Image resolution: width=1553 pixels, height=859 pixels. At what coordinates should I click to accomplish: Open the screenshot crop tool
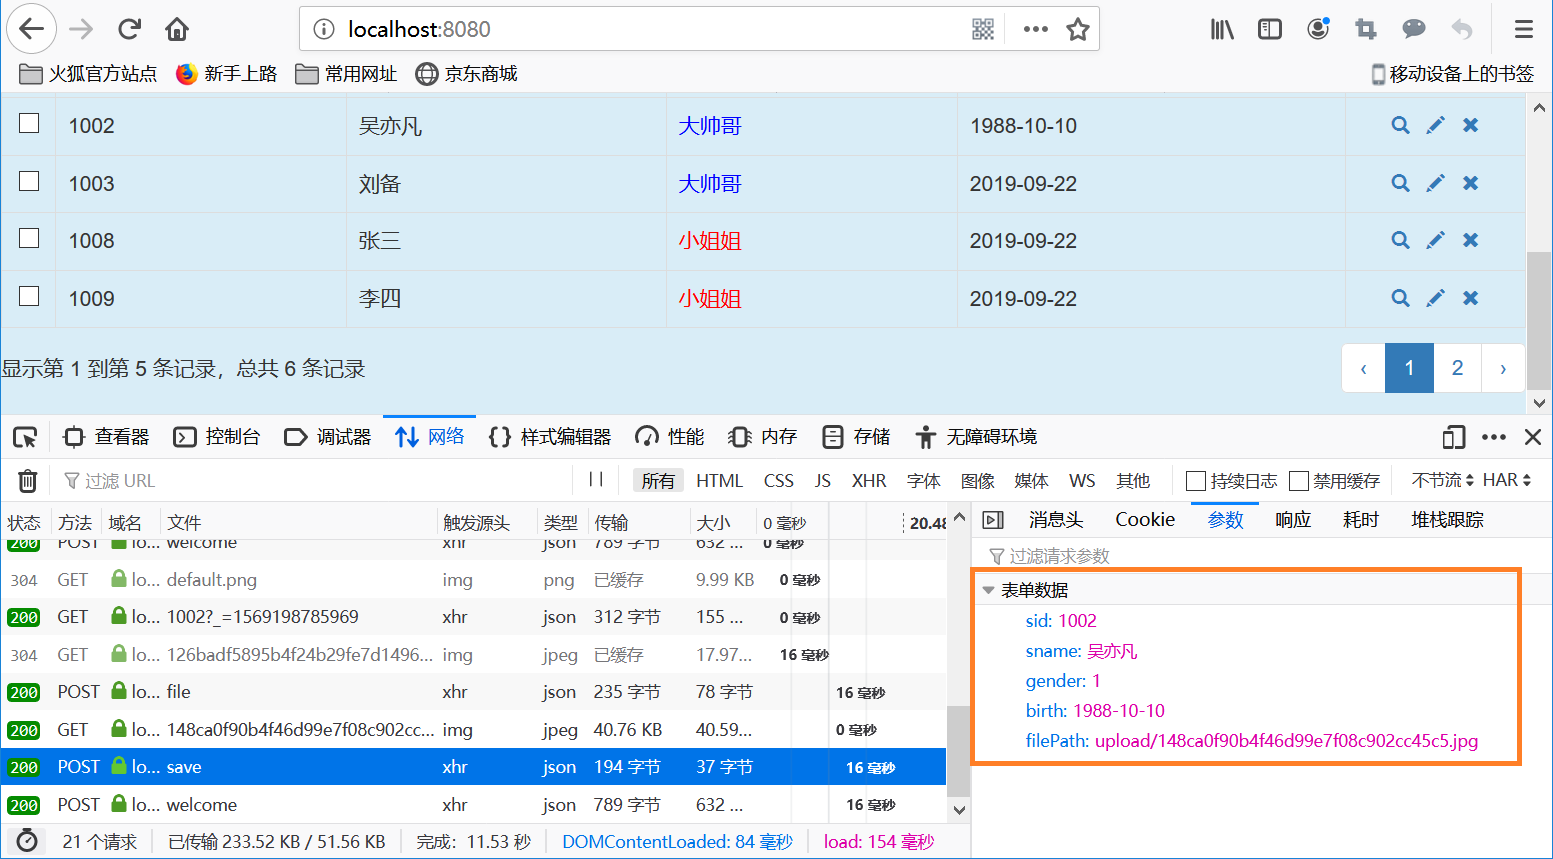(x=1366, y=29)
